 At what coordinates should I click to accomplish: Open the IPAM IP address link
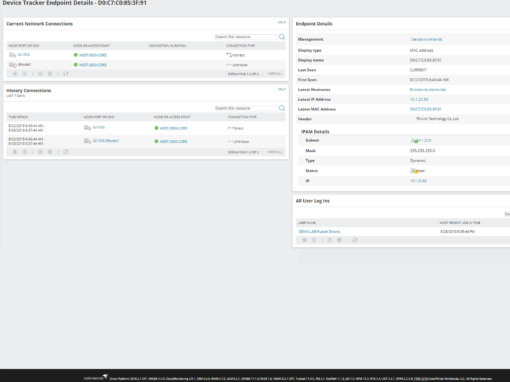coord(418,181)
